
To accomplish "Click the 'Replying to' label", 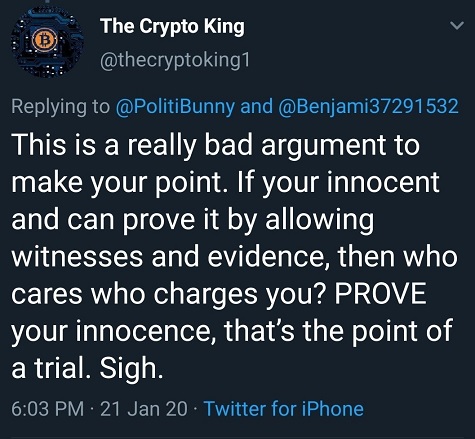I will point(60,107).
